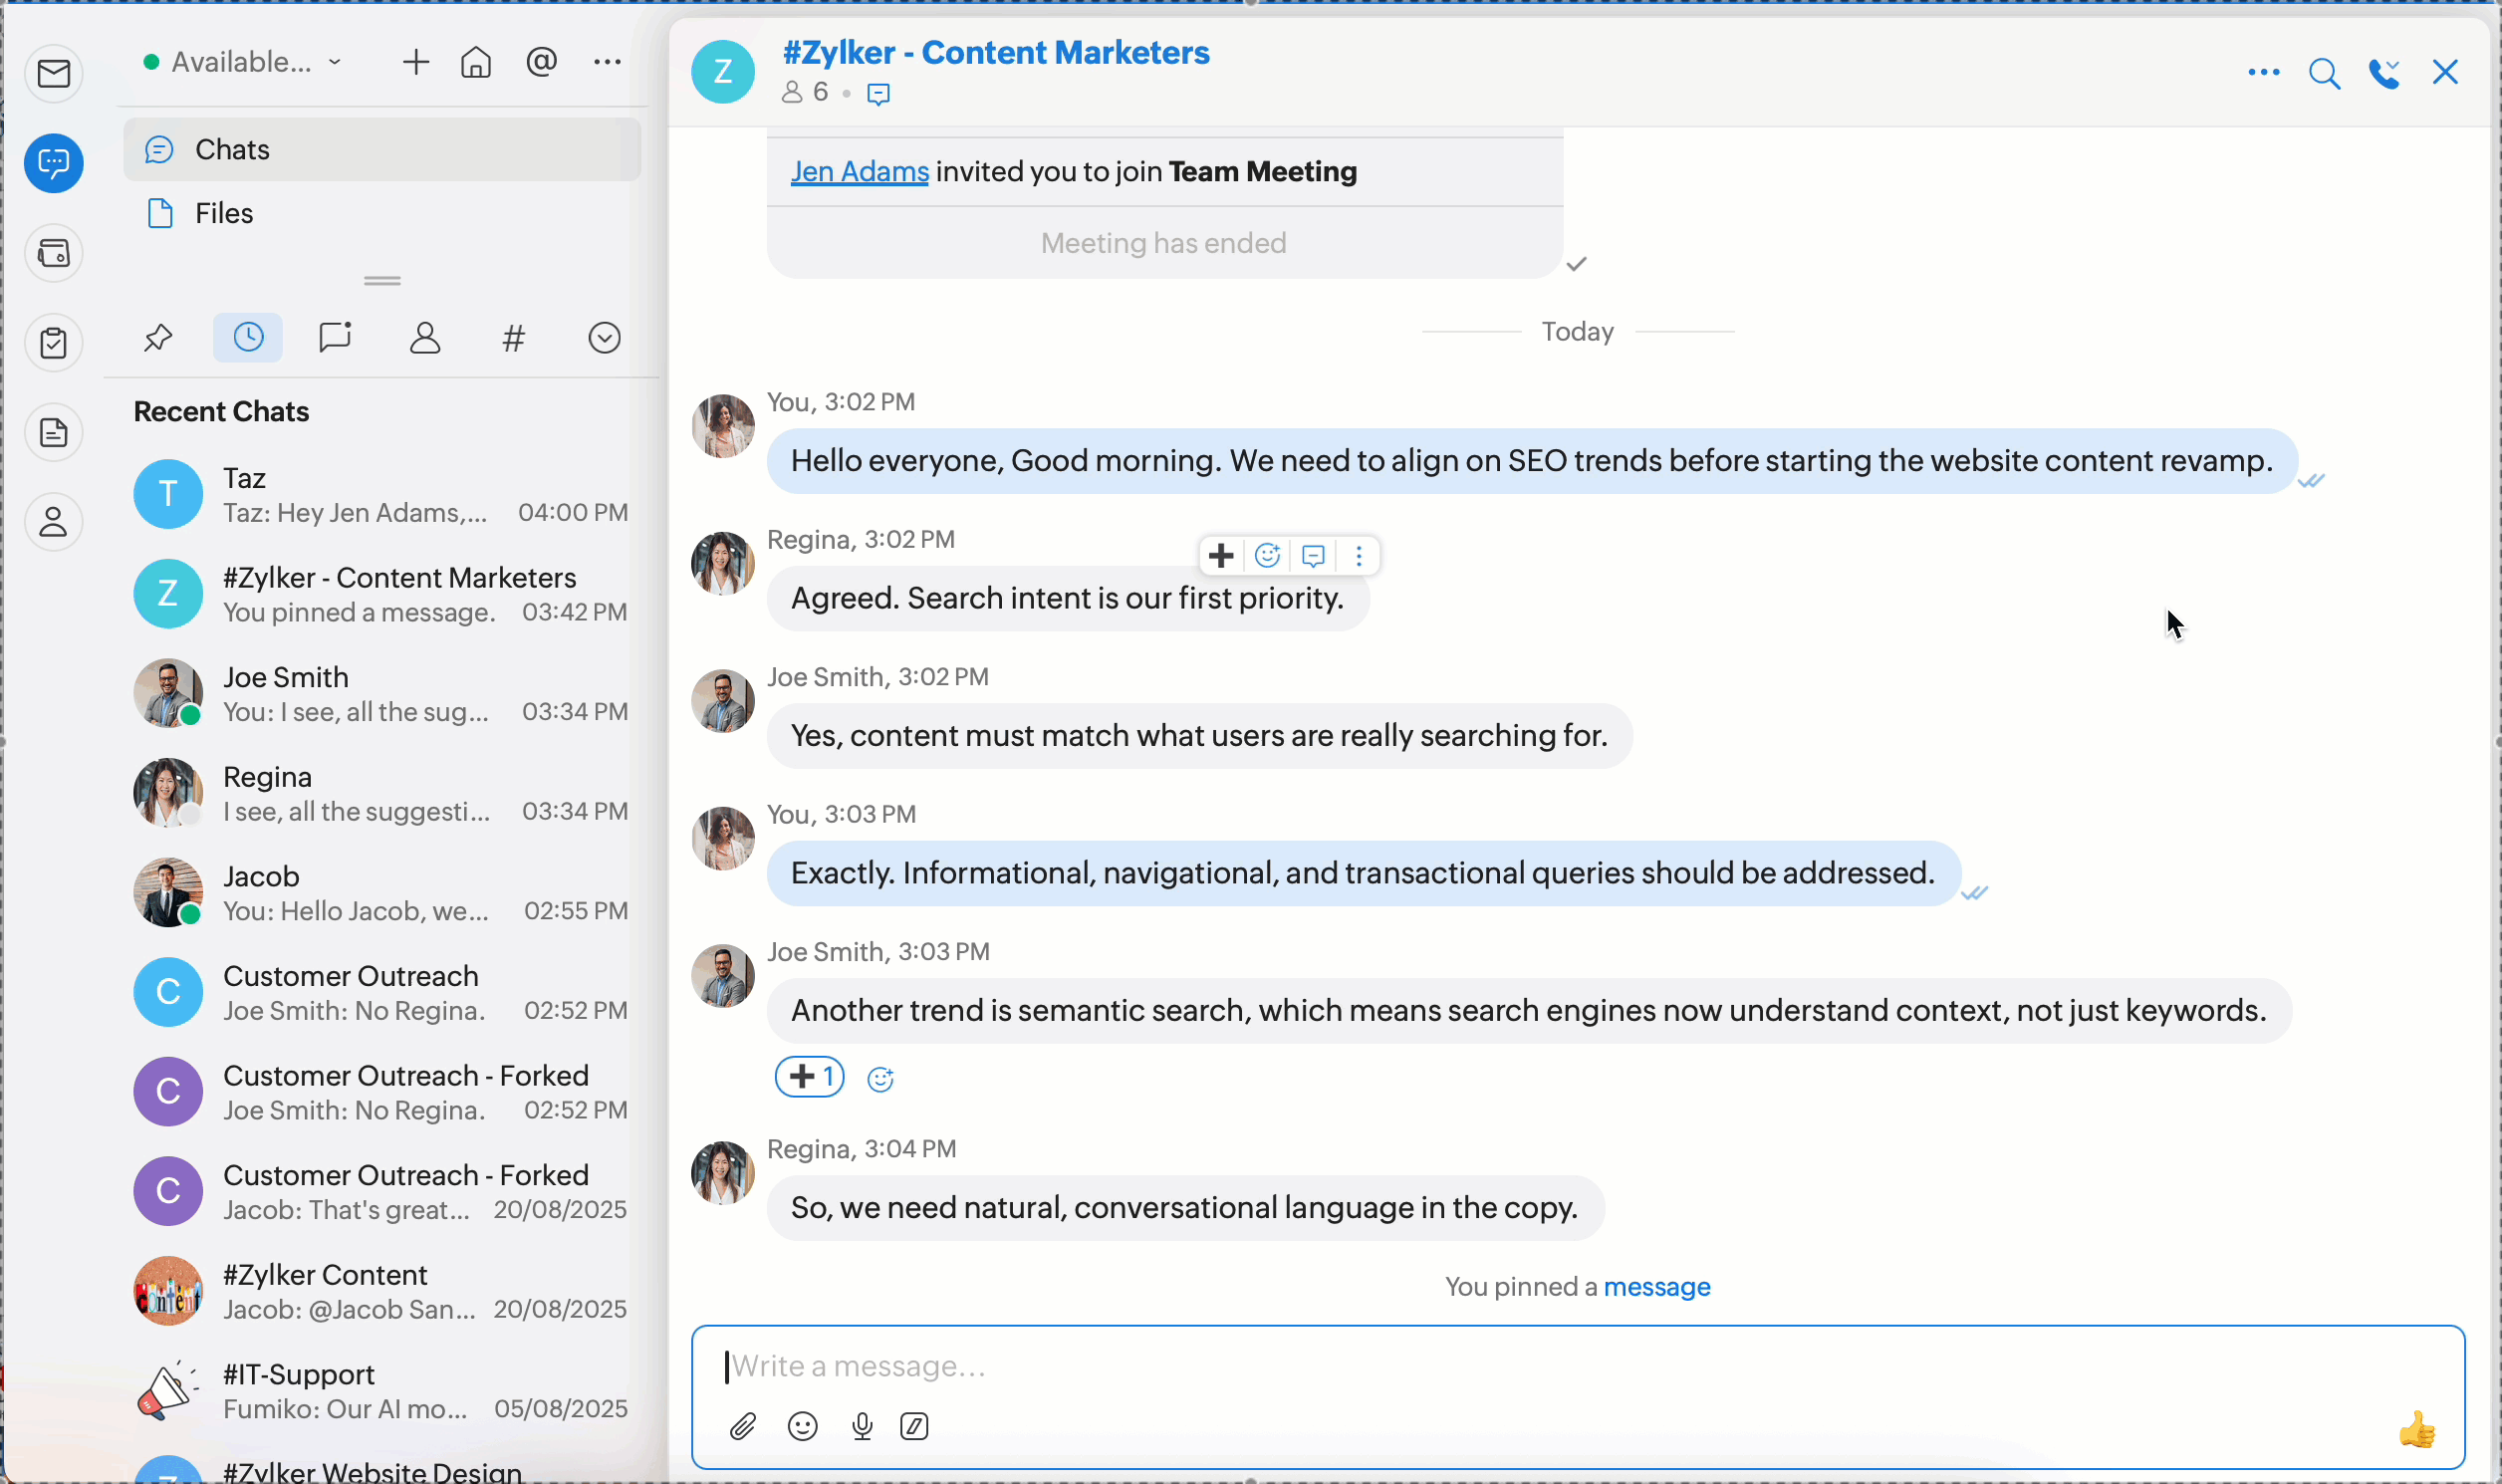
Task: Start a call in this channel
Action: coord(2384,73)
